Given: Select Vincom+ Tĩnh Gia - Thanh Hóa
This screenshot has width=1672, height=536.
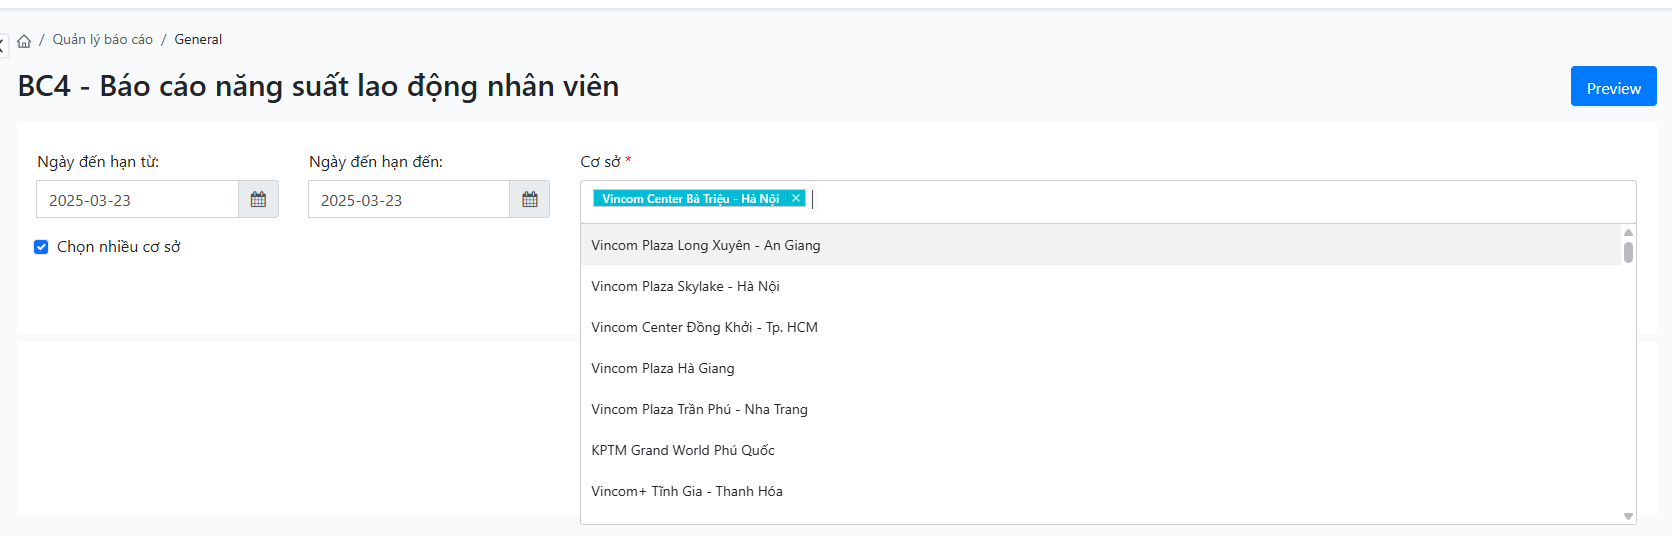Looking at the screenshot, I should [x=686, y=491].
